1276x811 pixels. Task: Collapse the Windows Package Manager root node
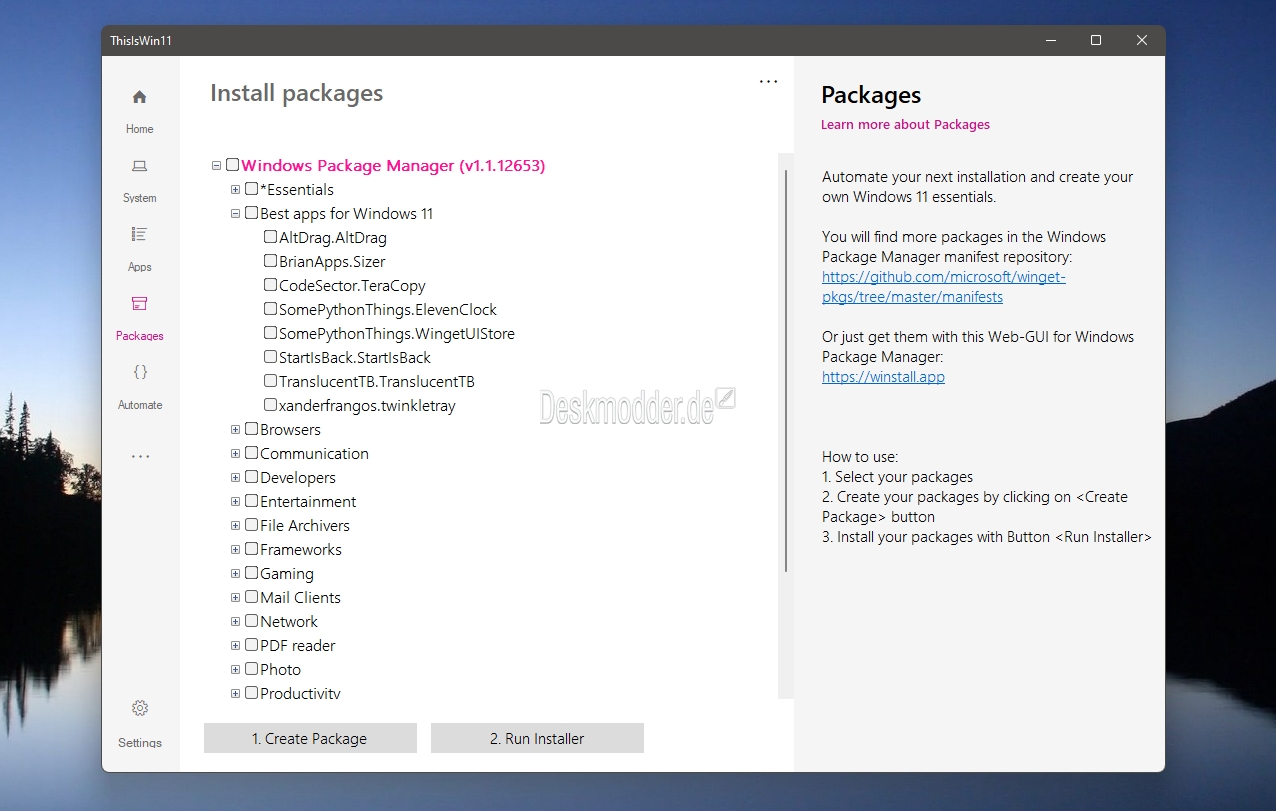pos(216,165)
